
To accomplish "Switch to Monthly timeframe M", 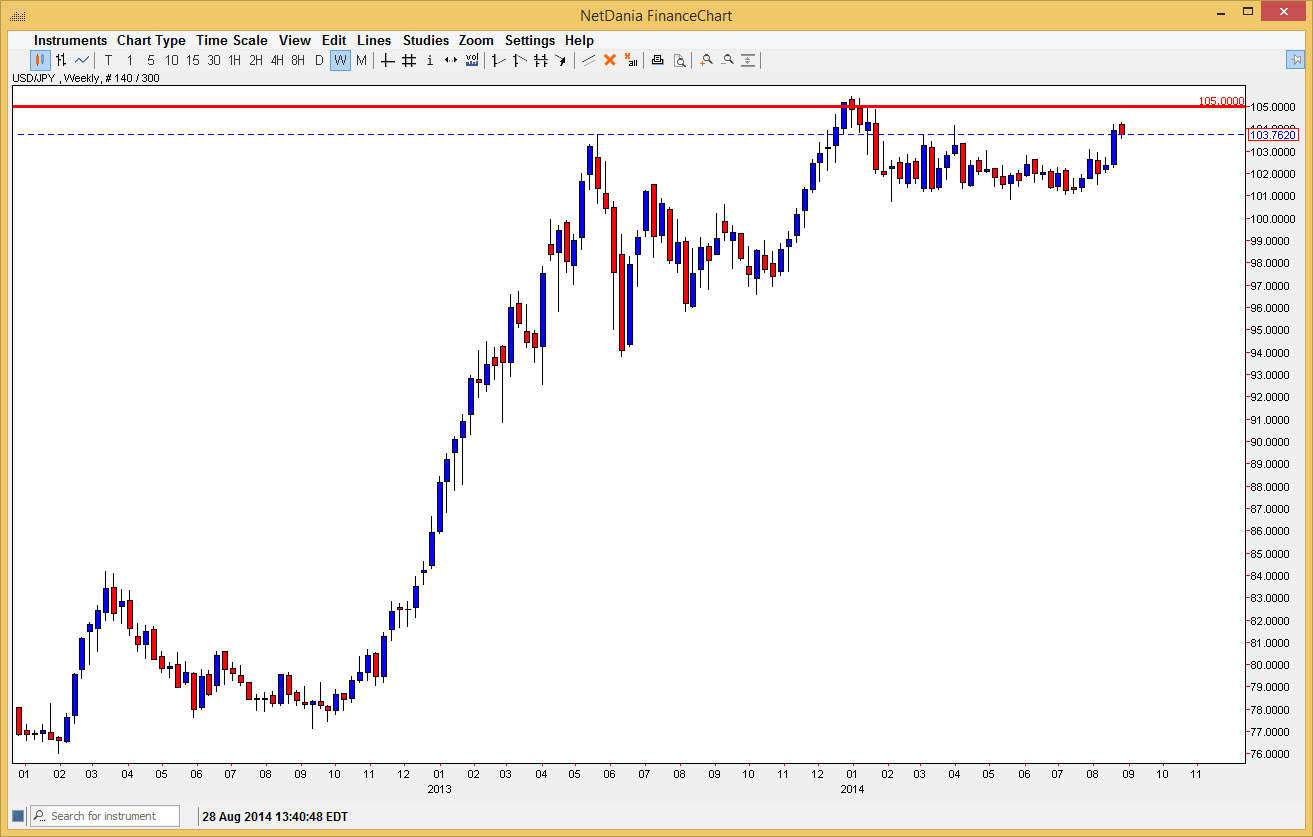I will click(x=362, y=60).
